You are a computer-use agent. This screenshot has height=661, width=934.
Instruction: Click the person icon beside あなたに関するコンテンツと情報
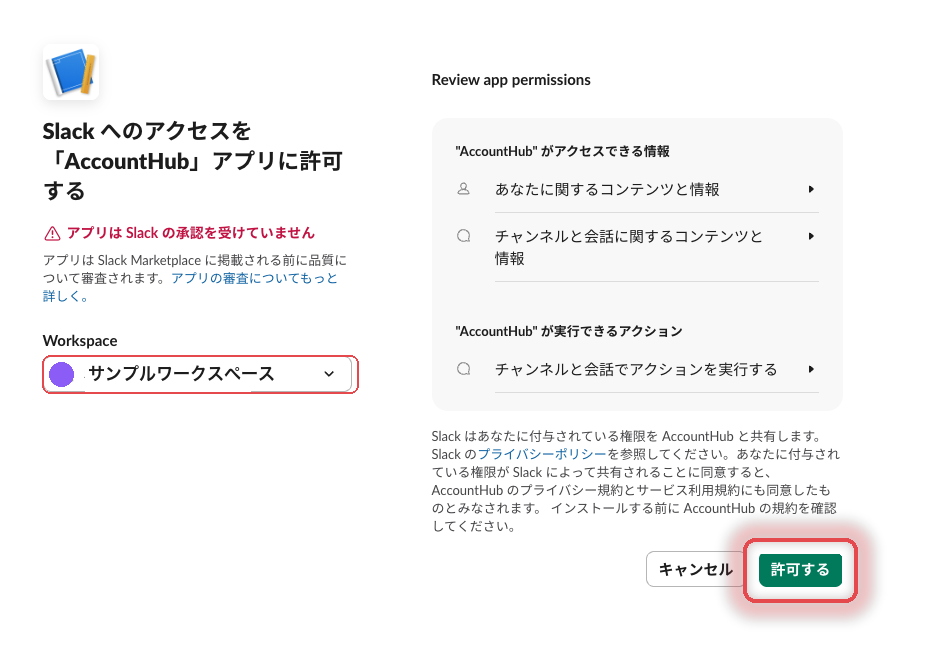(x=463, y=189)
